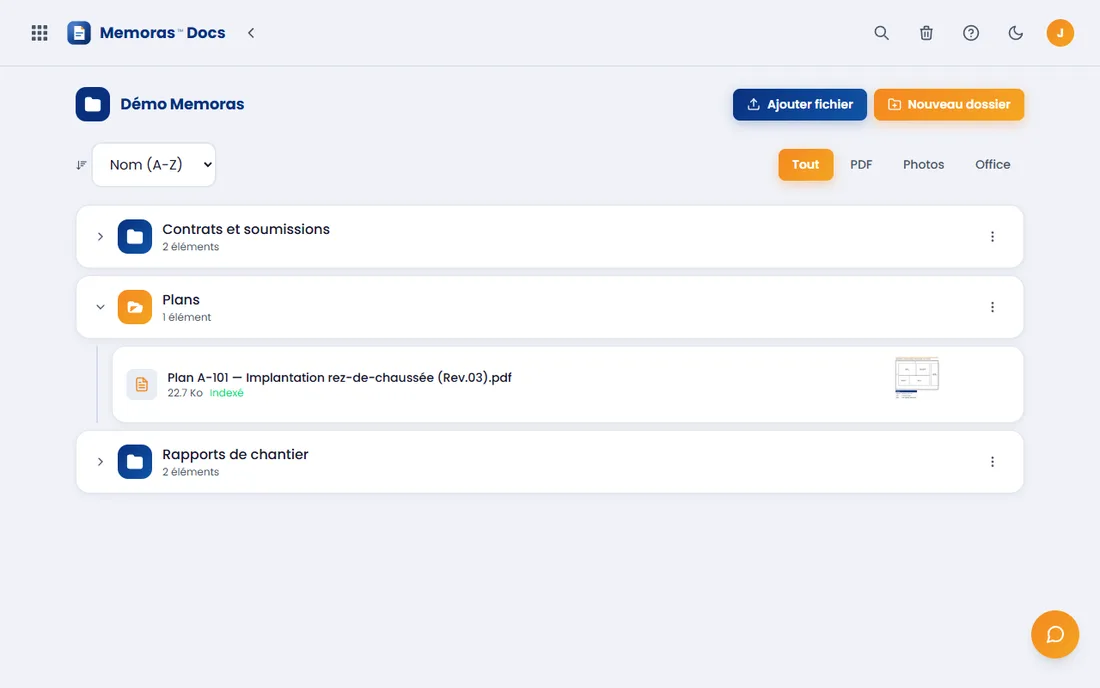Image resolution: width=1100 pixels, height=688 pixels.
Task: Select the Tout filter tab
Action: [x=805, y=165]
